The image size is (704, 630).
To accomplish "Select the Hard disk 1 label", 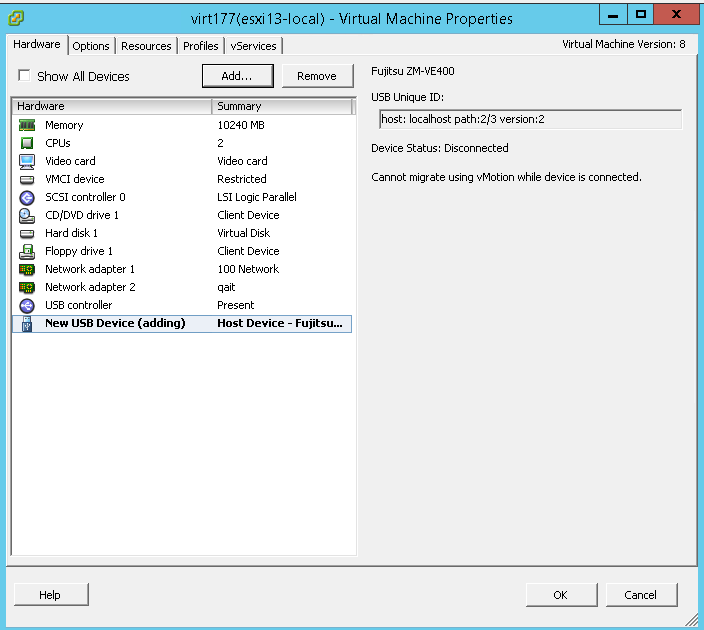I will click(71, 233).
